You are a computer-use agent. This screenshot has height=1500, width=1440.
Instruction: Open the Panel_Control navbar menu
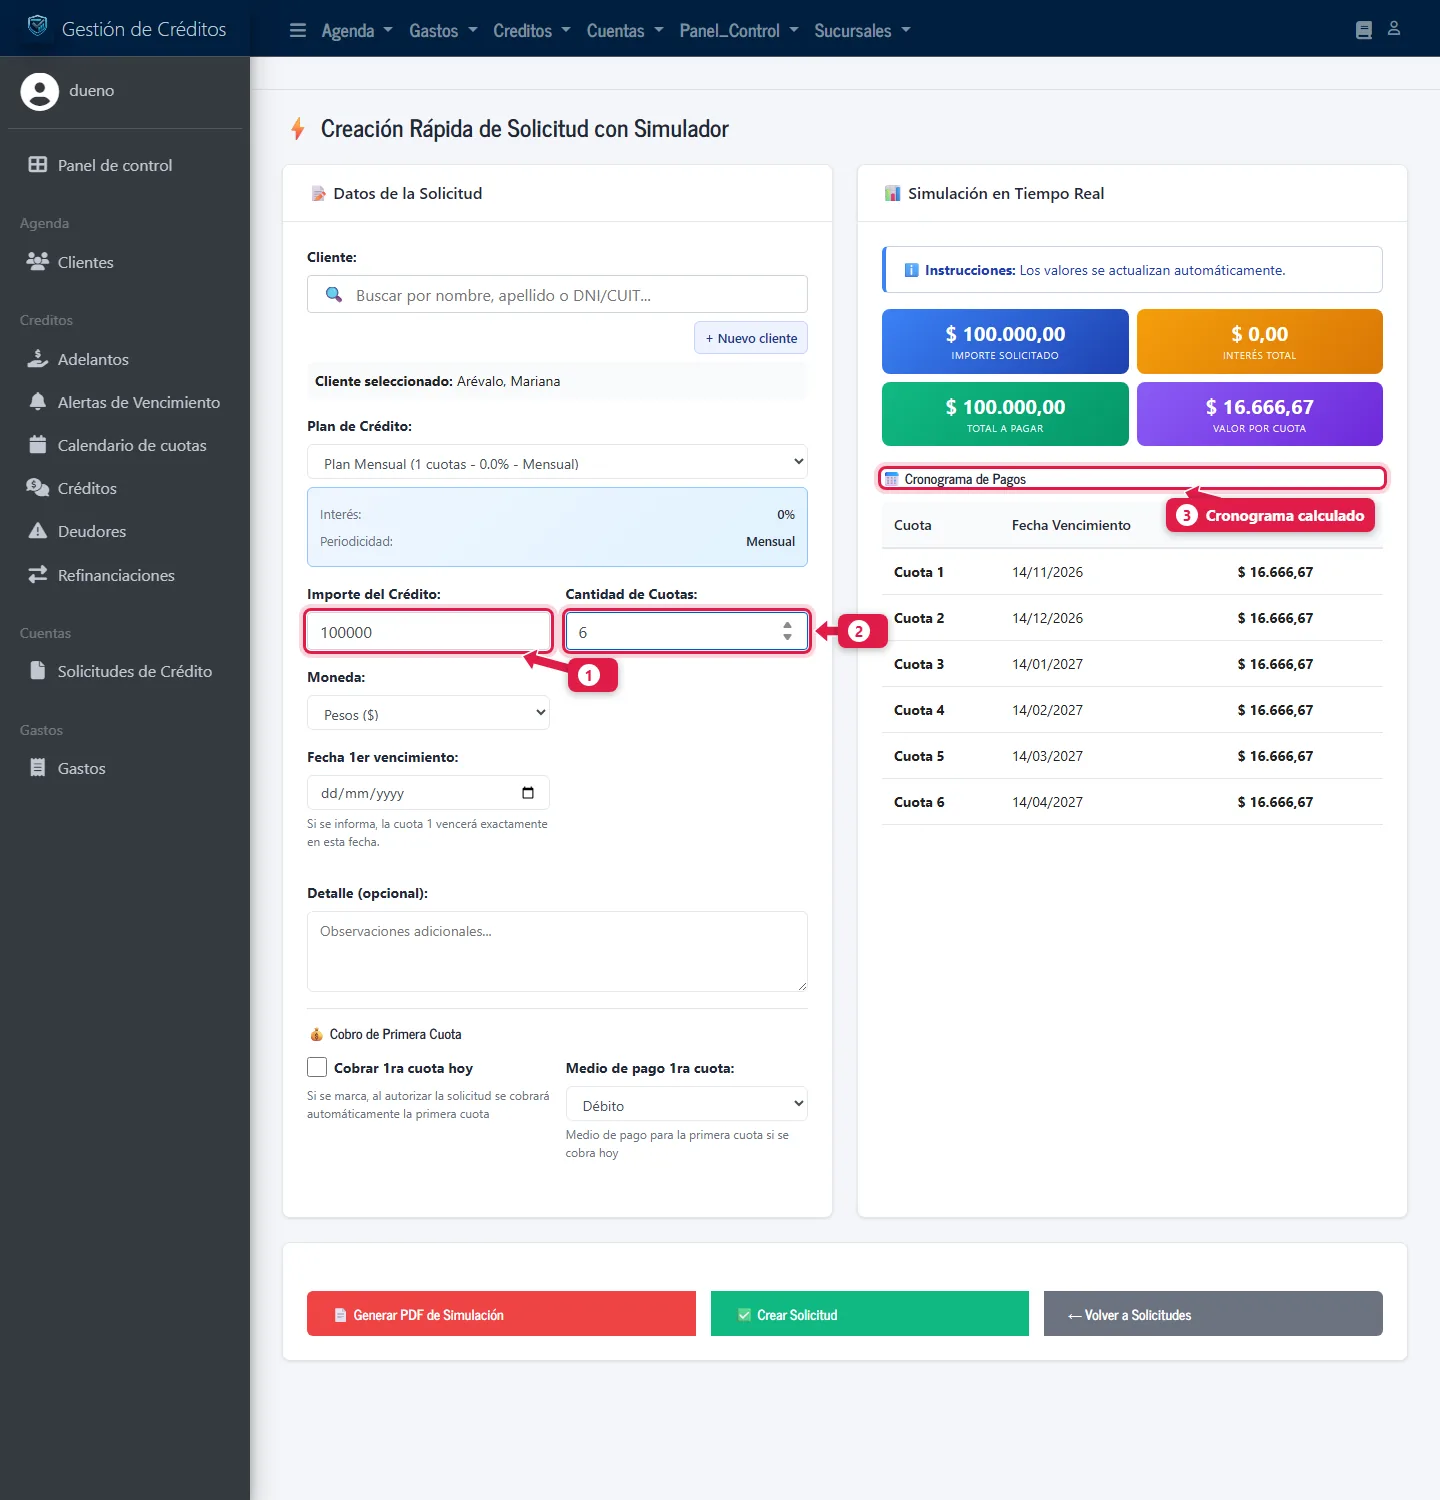[x=739, y=30]
